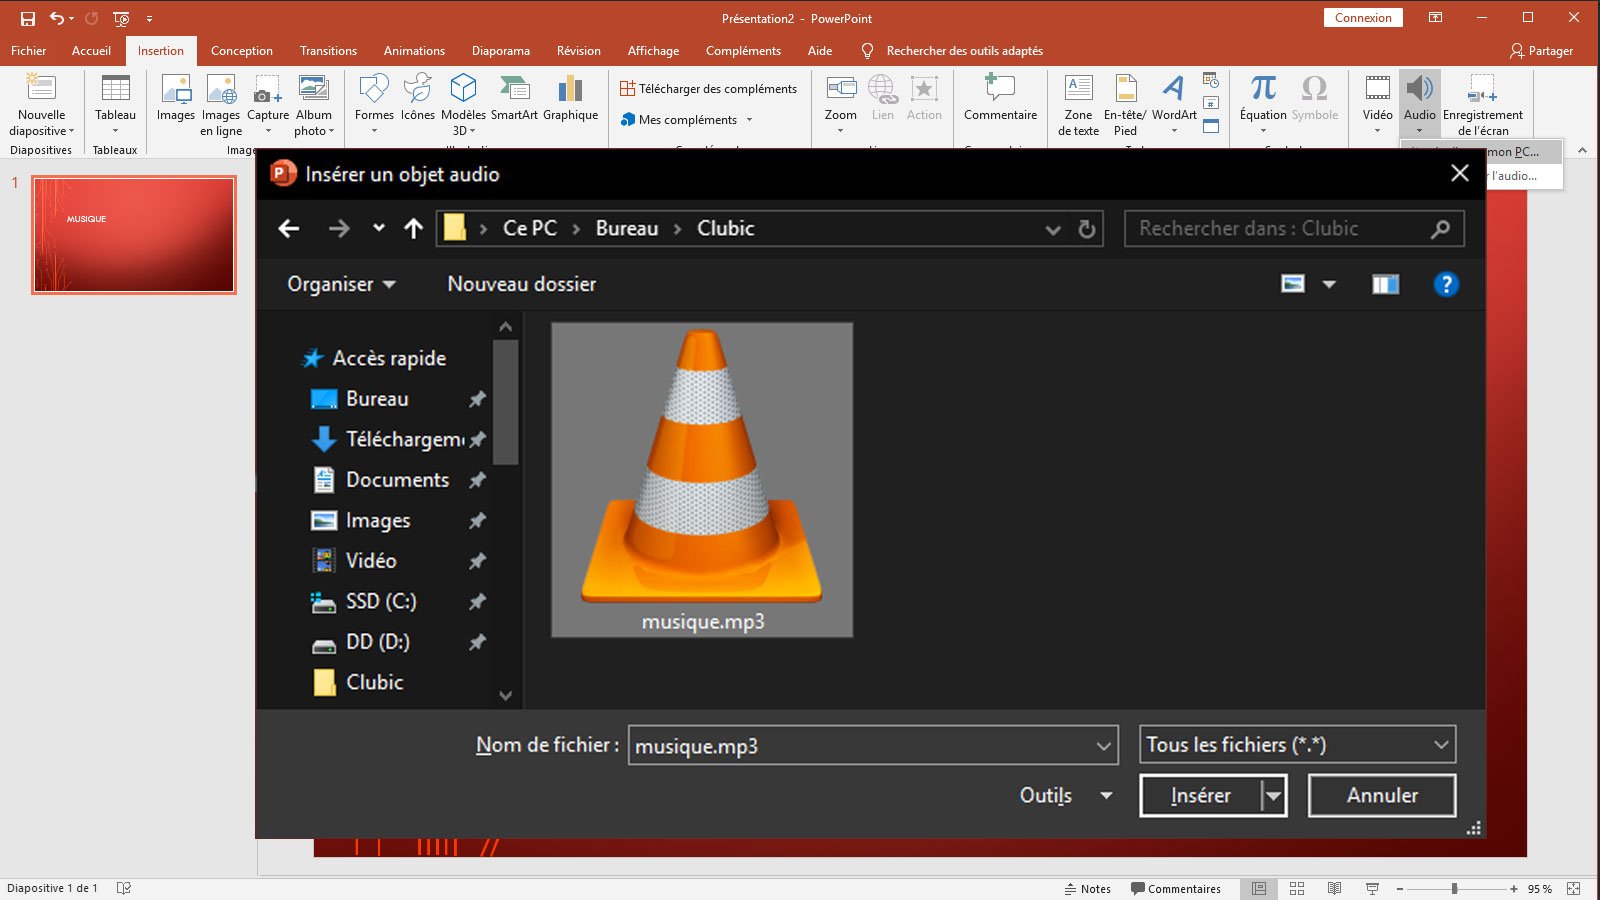This screenshot has height=900, width=1600.
Task: Select Documents in the navigation pane
Action: (397, 480)
